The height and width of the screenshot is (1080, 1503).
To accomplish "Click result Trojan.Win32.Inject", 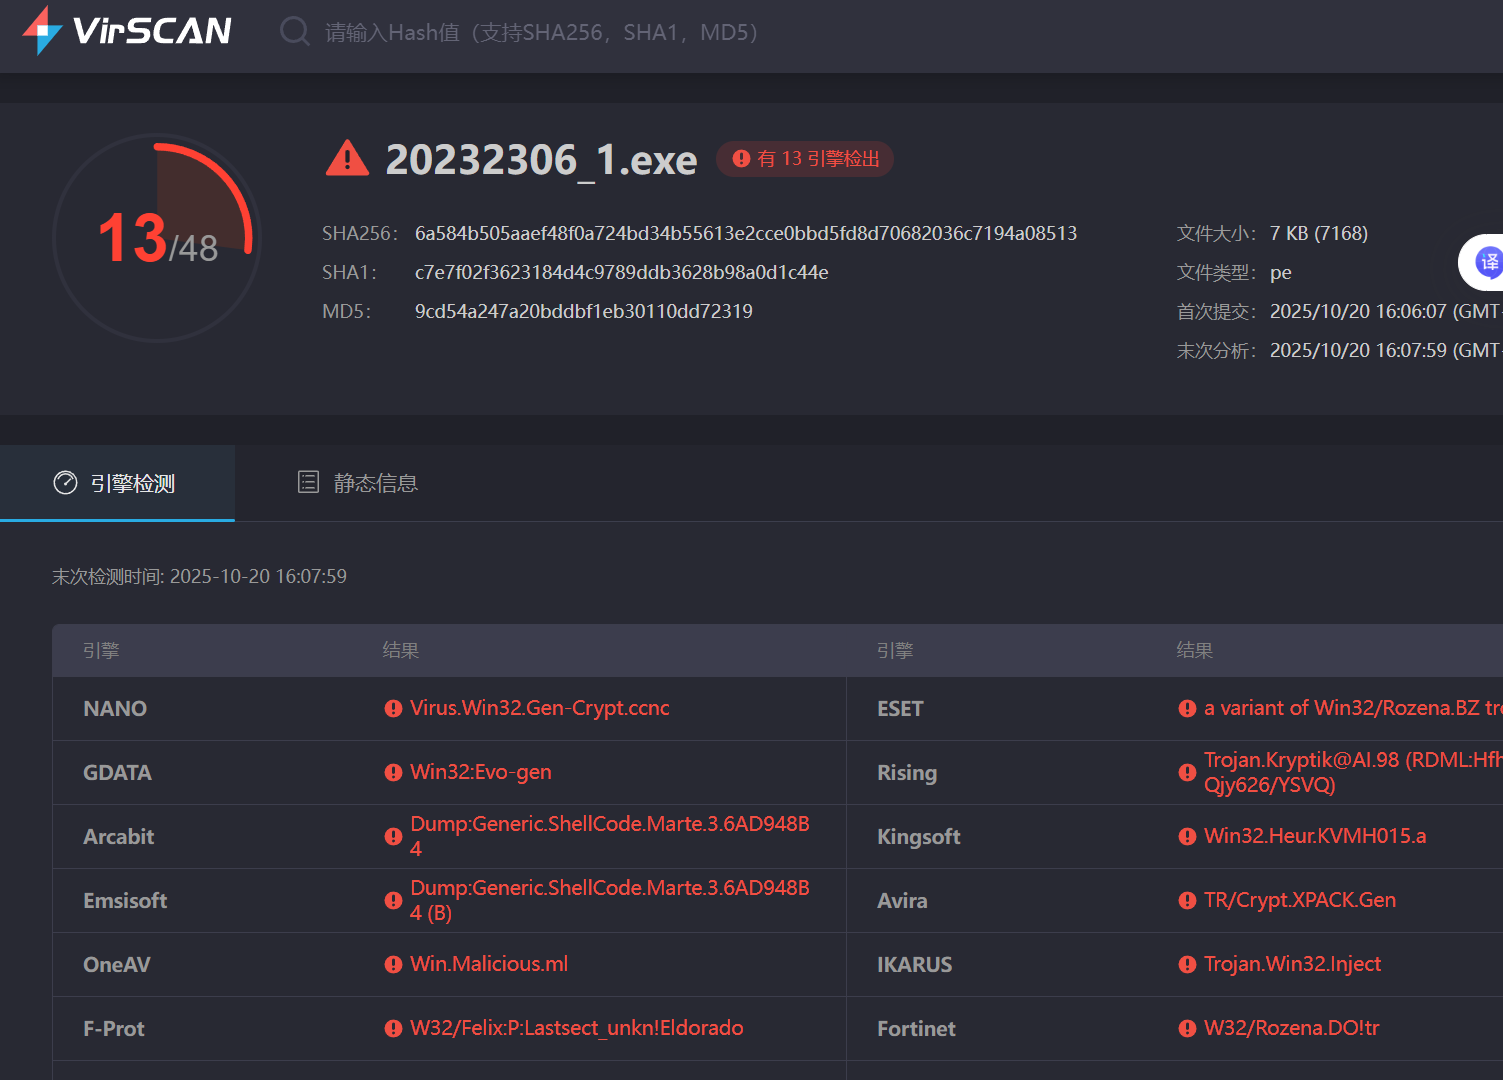I will click(1292, 964).
